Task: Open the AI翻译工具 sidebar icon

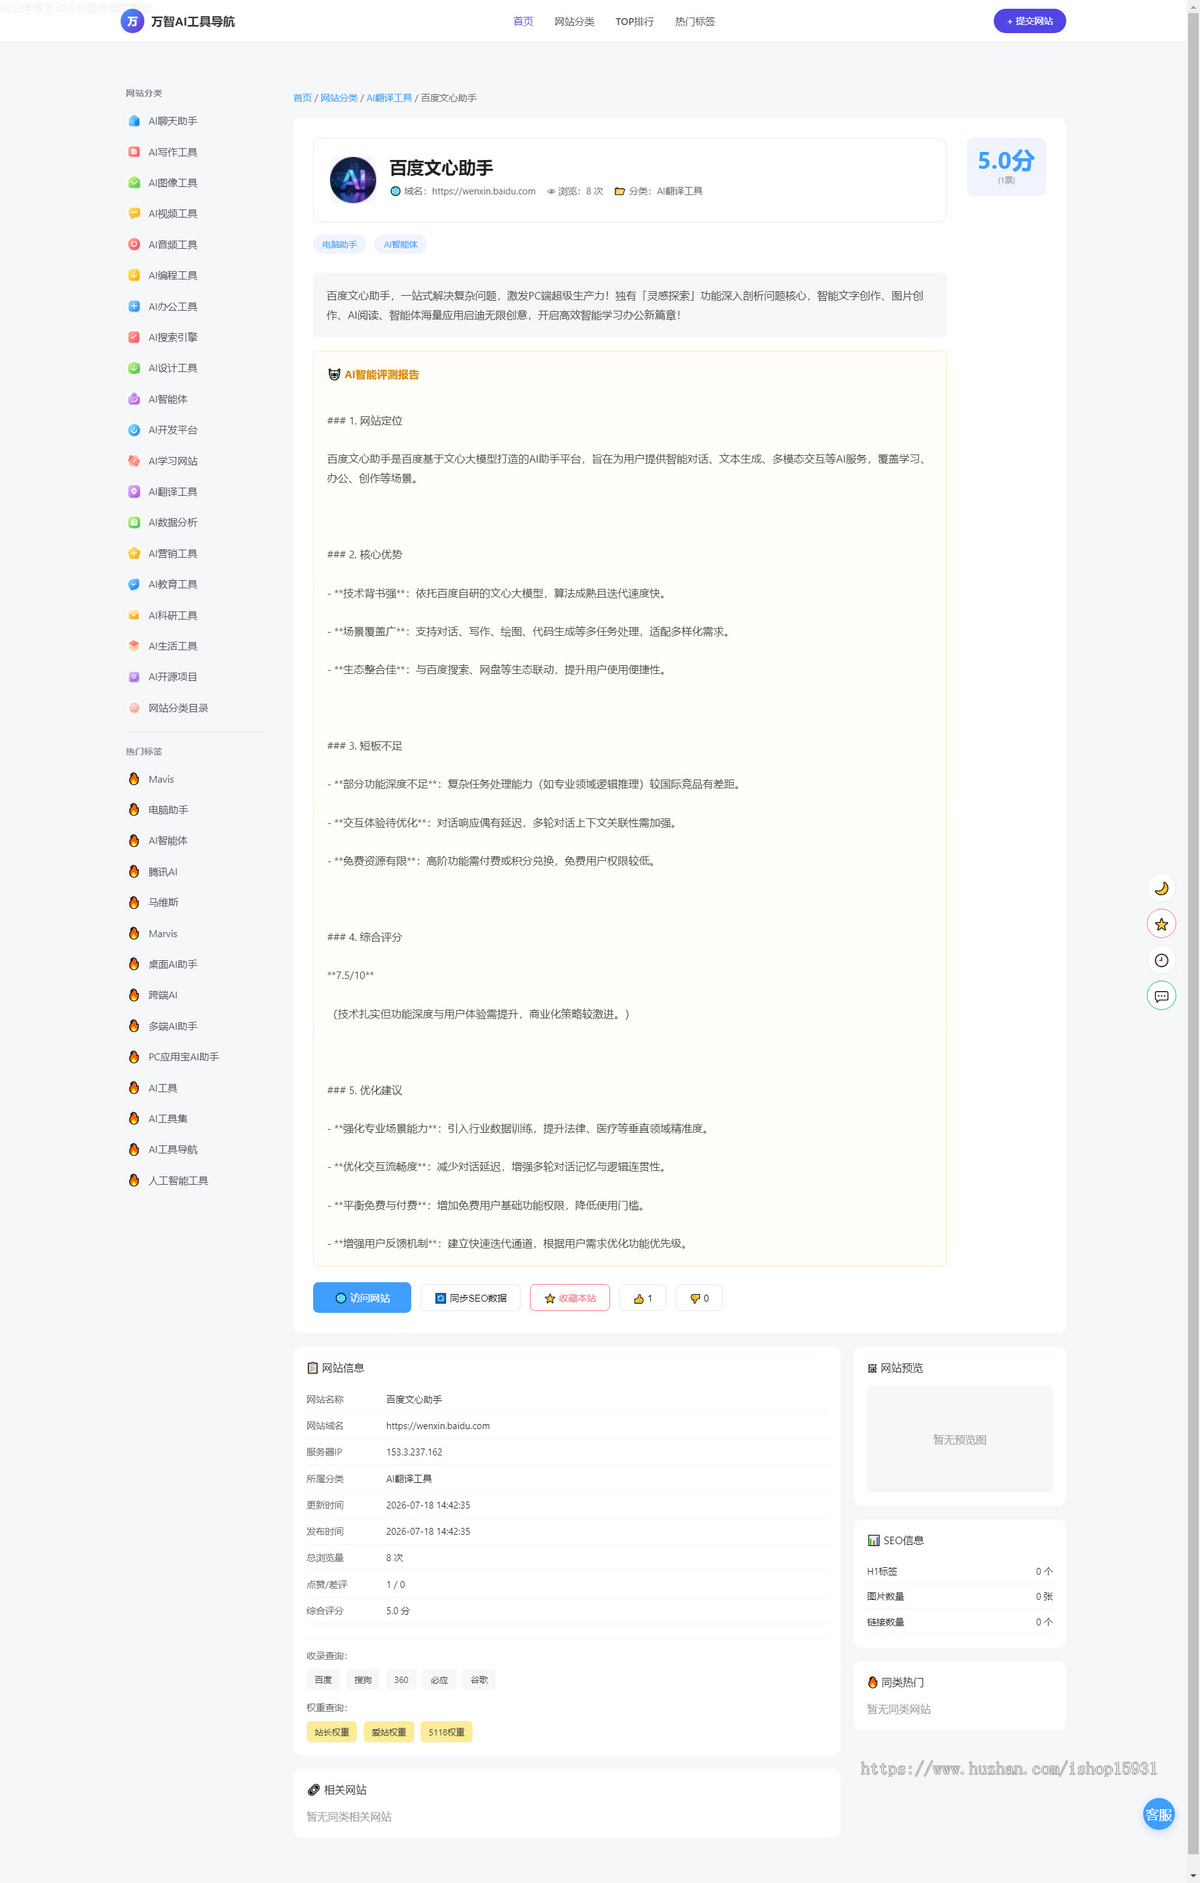Action: click(134, 491)
